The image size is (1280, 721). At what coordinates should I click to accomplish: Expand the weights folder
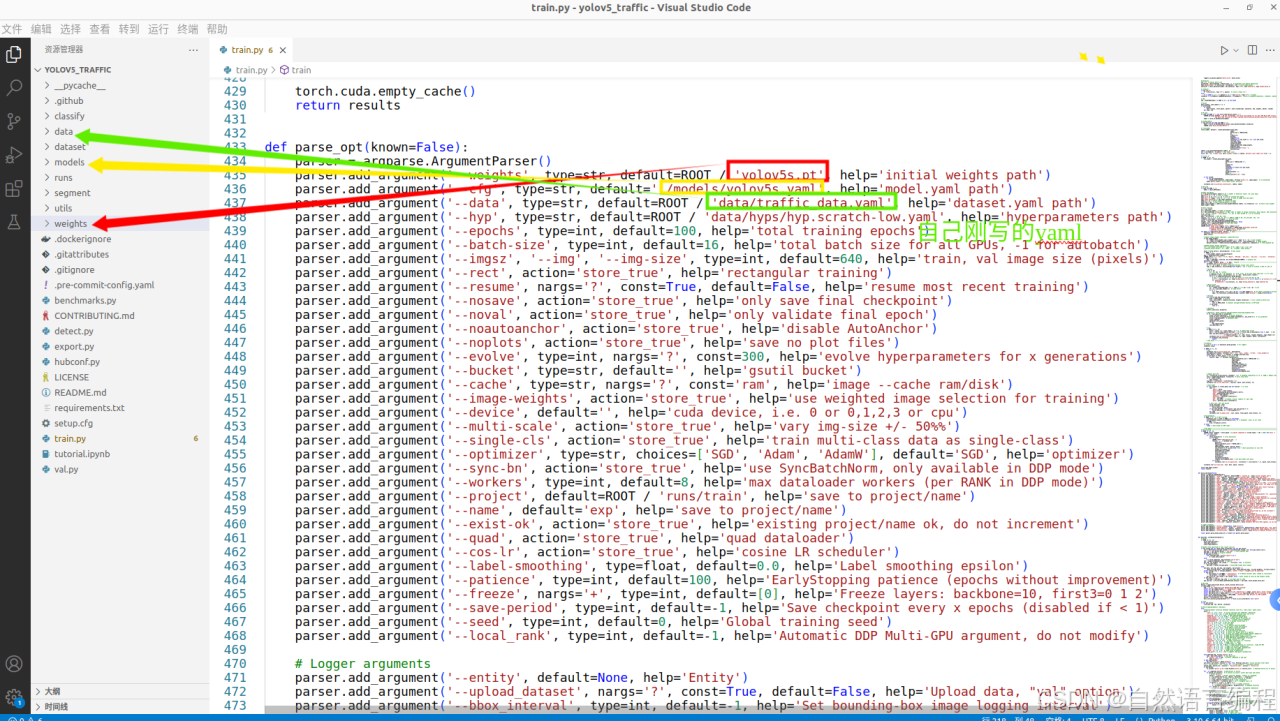[x=120, y=224]
